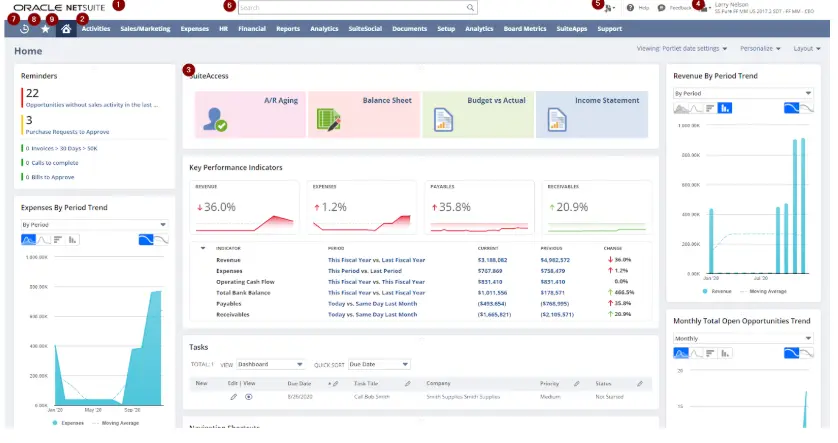Select column chart in Monthly Open Opportunities Trend

point(725,353)
